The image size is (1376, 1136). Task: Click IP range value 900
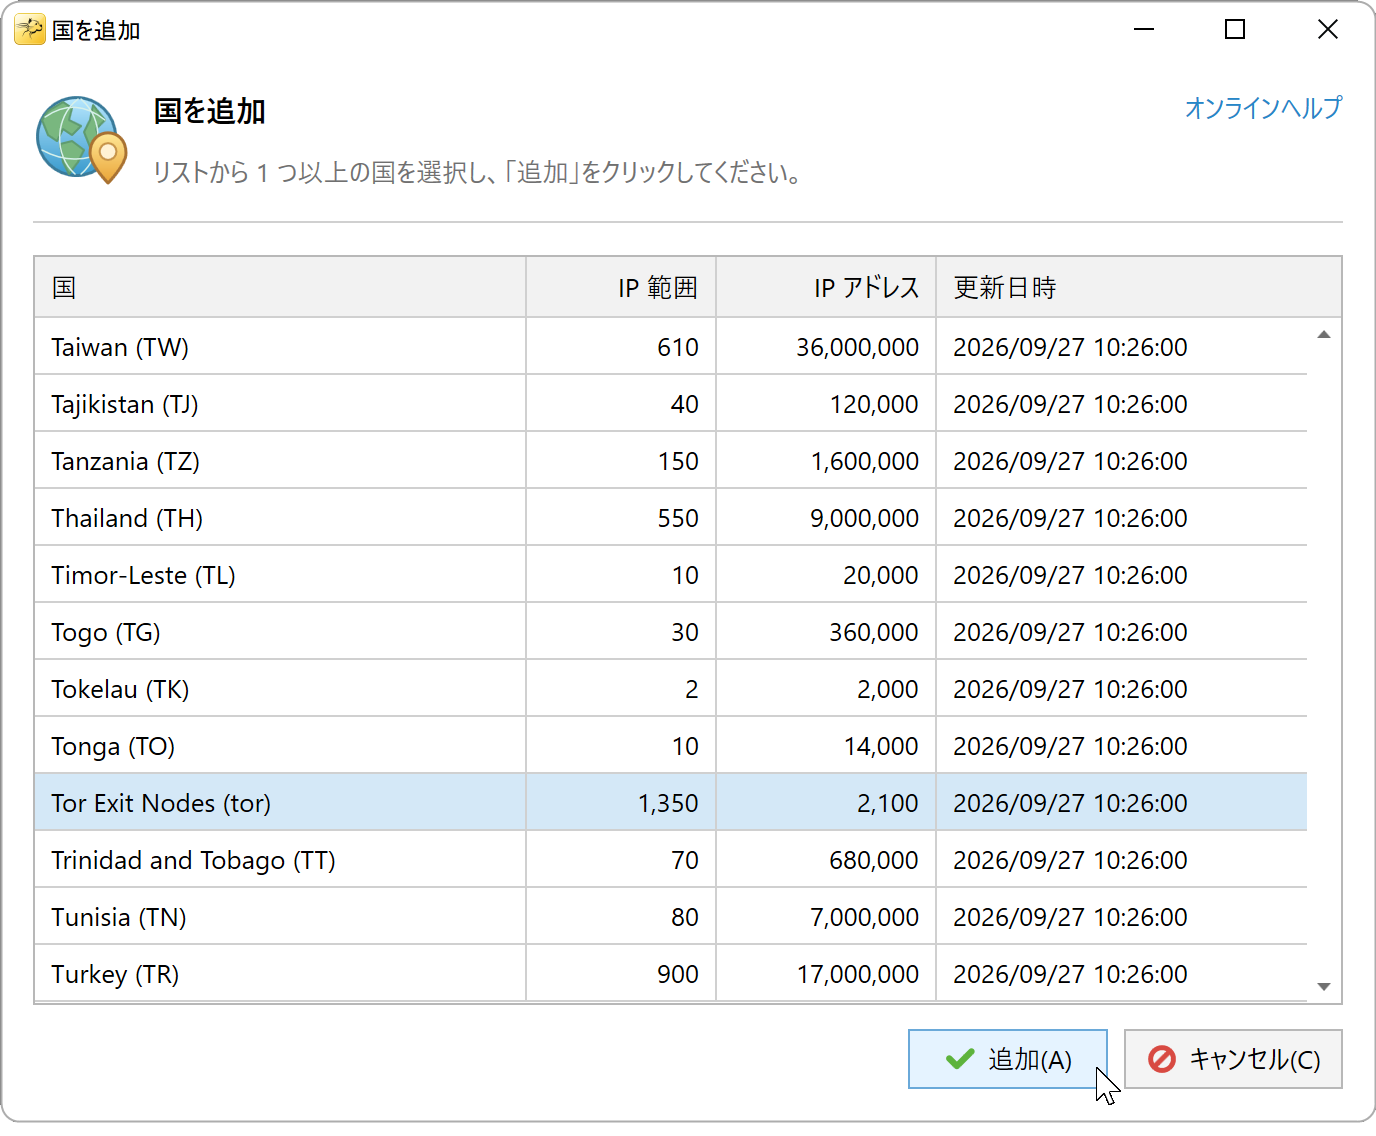click(x=678, y=974)
